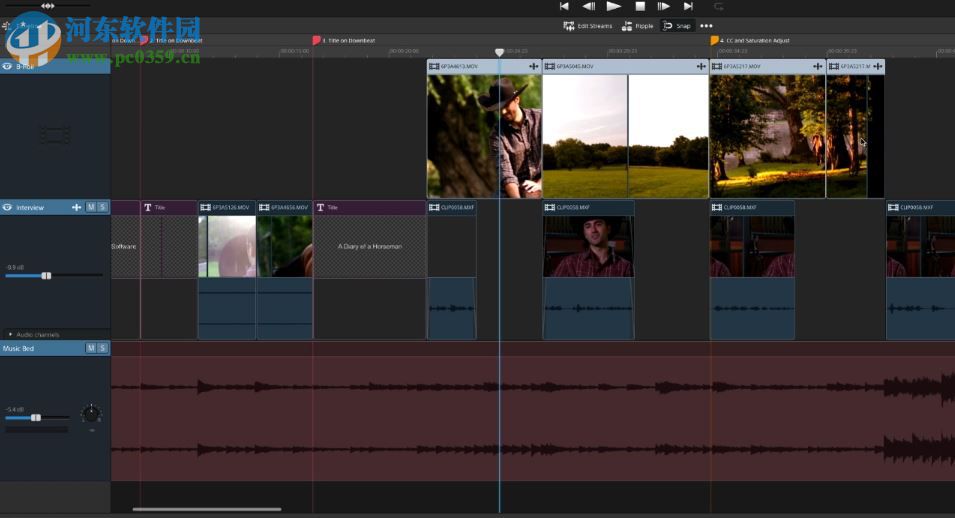Toggle loop playback
Image resolution: width=955 pixels, height=518 pixels.
pyautogui.click(x=719, y=7)
